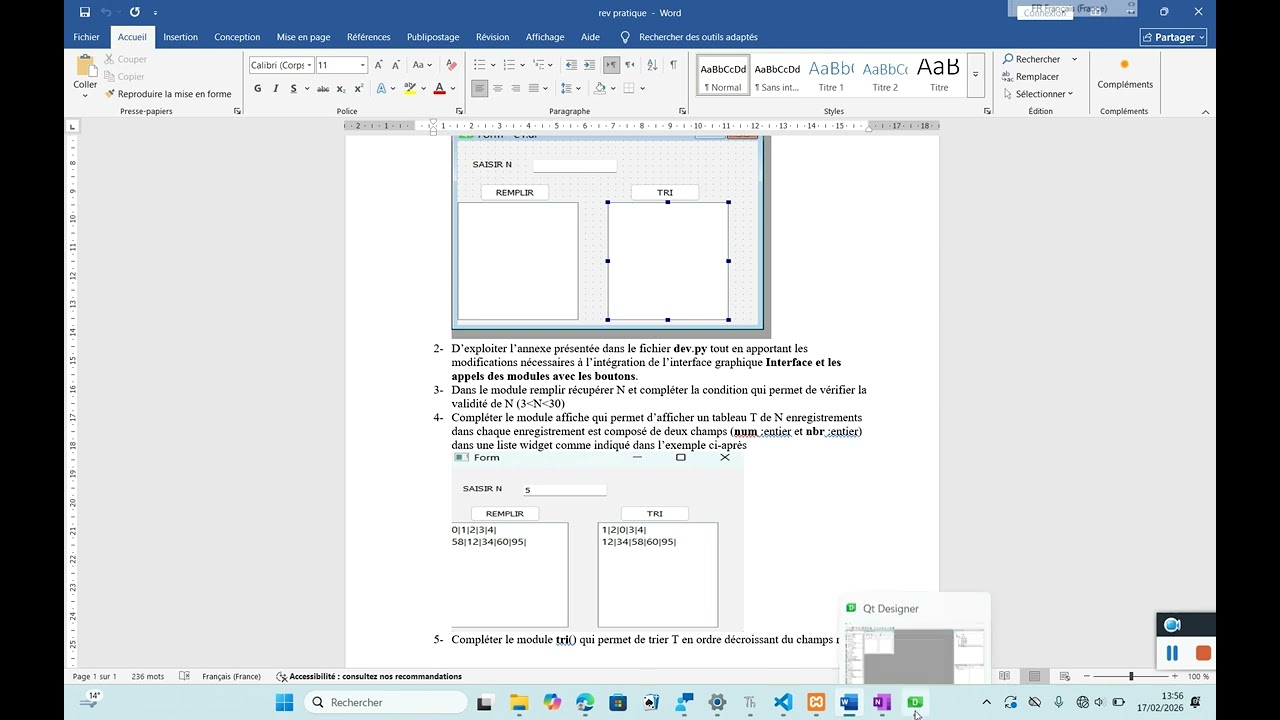
Task: Open the font size dropdown
Action: 362,65
